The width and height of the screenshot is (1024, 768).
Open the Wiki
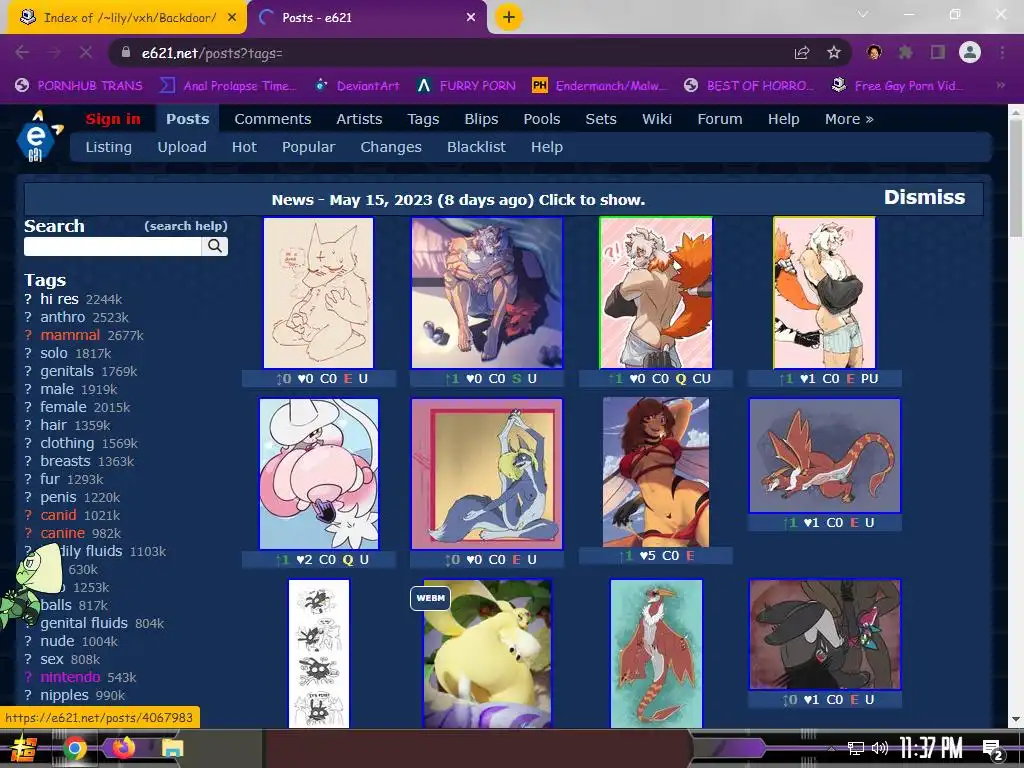[x=656, y=119]
